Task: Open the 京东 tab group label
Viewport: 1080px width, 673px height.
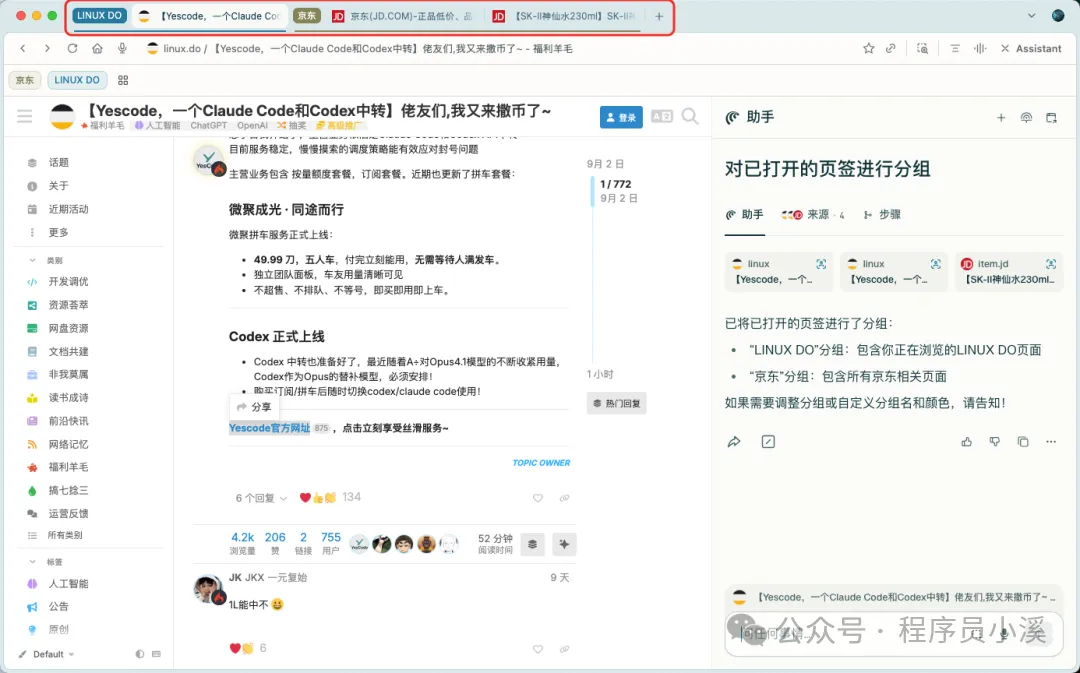Action: 307,15
